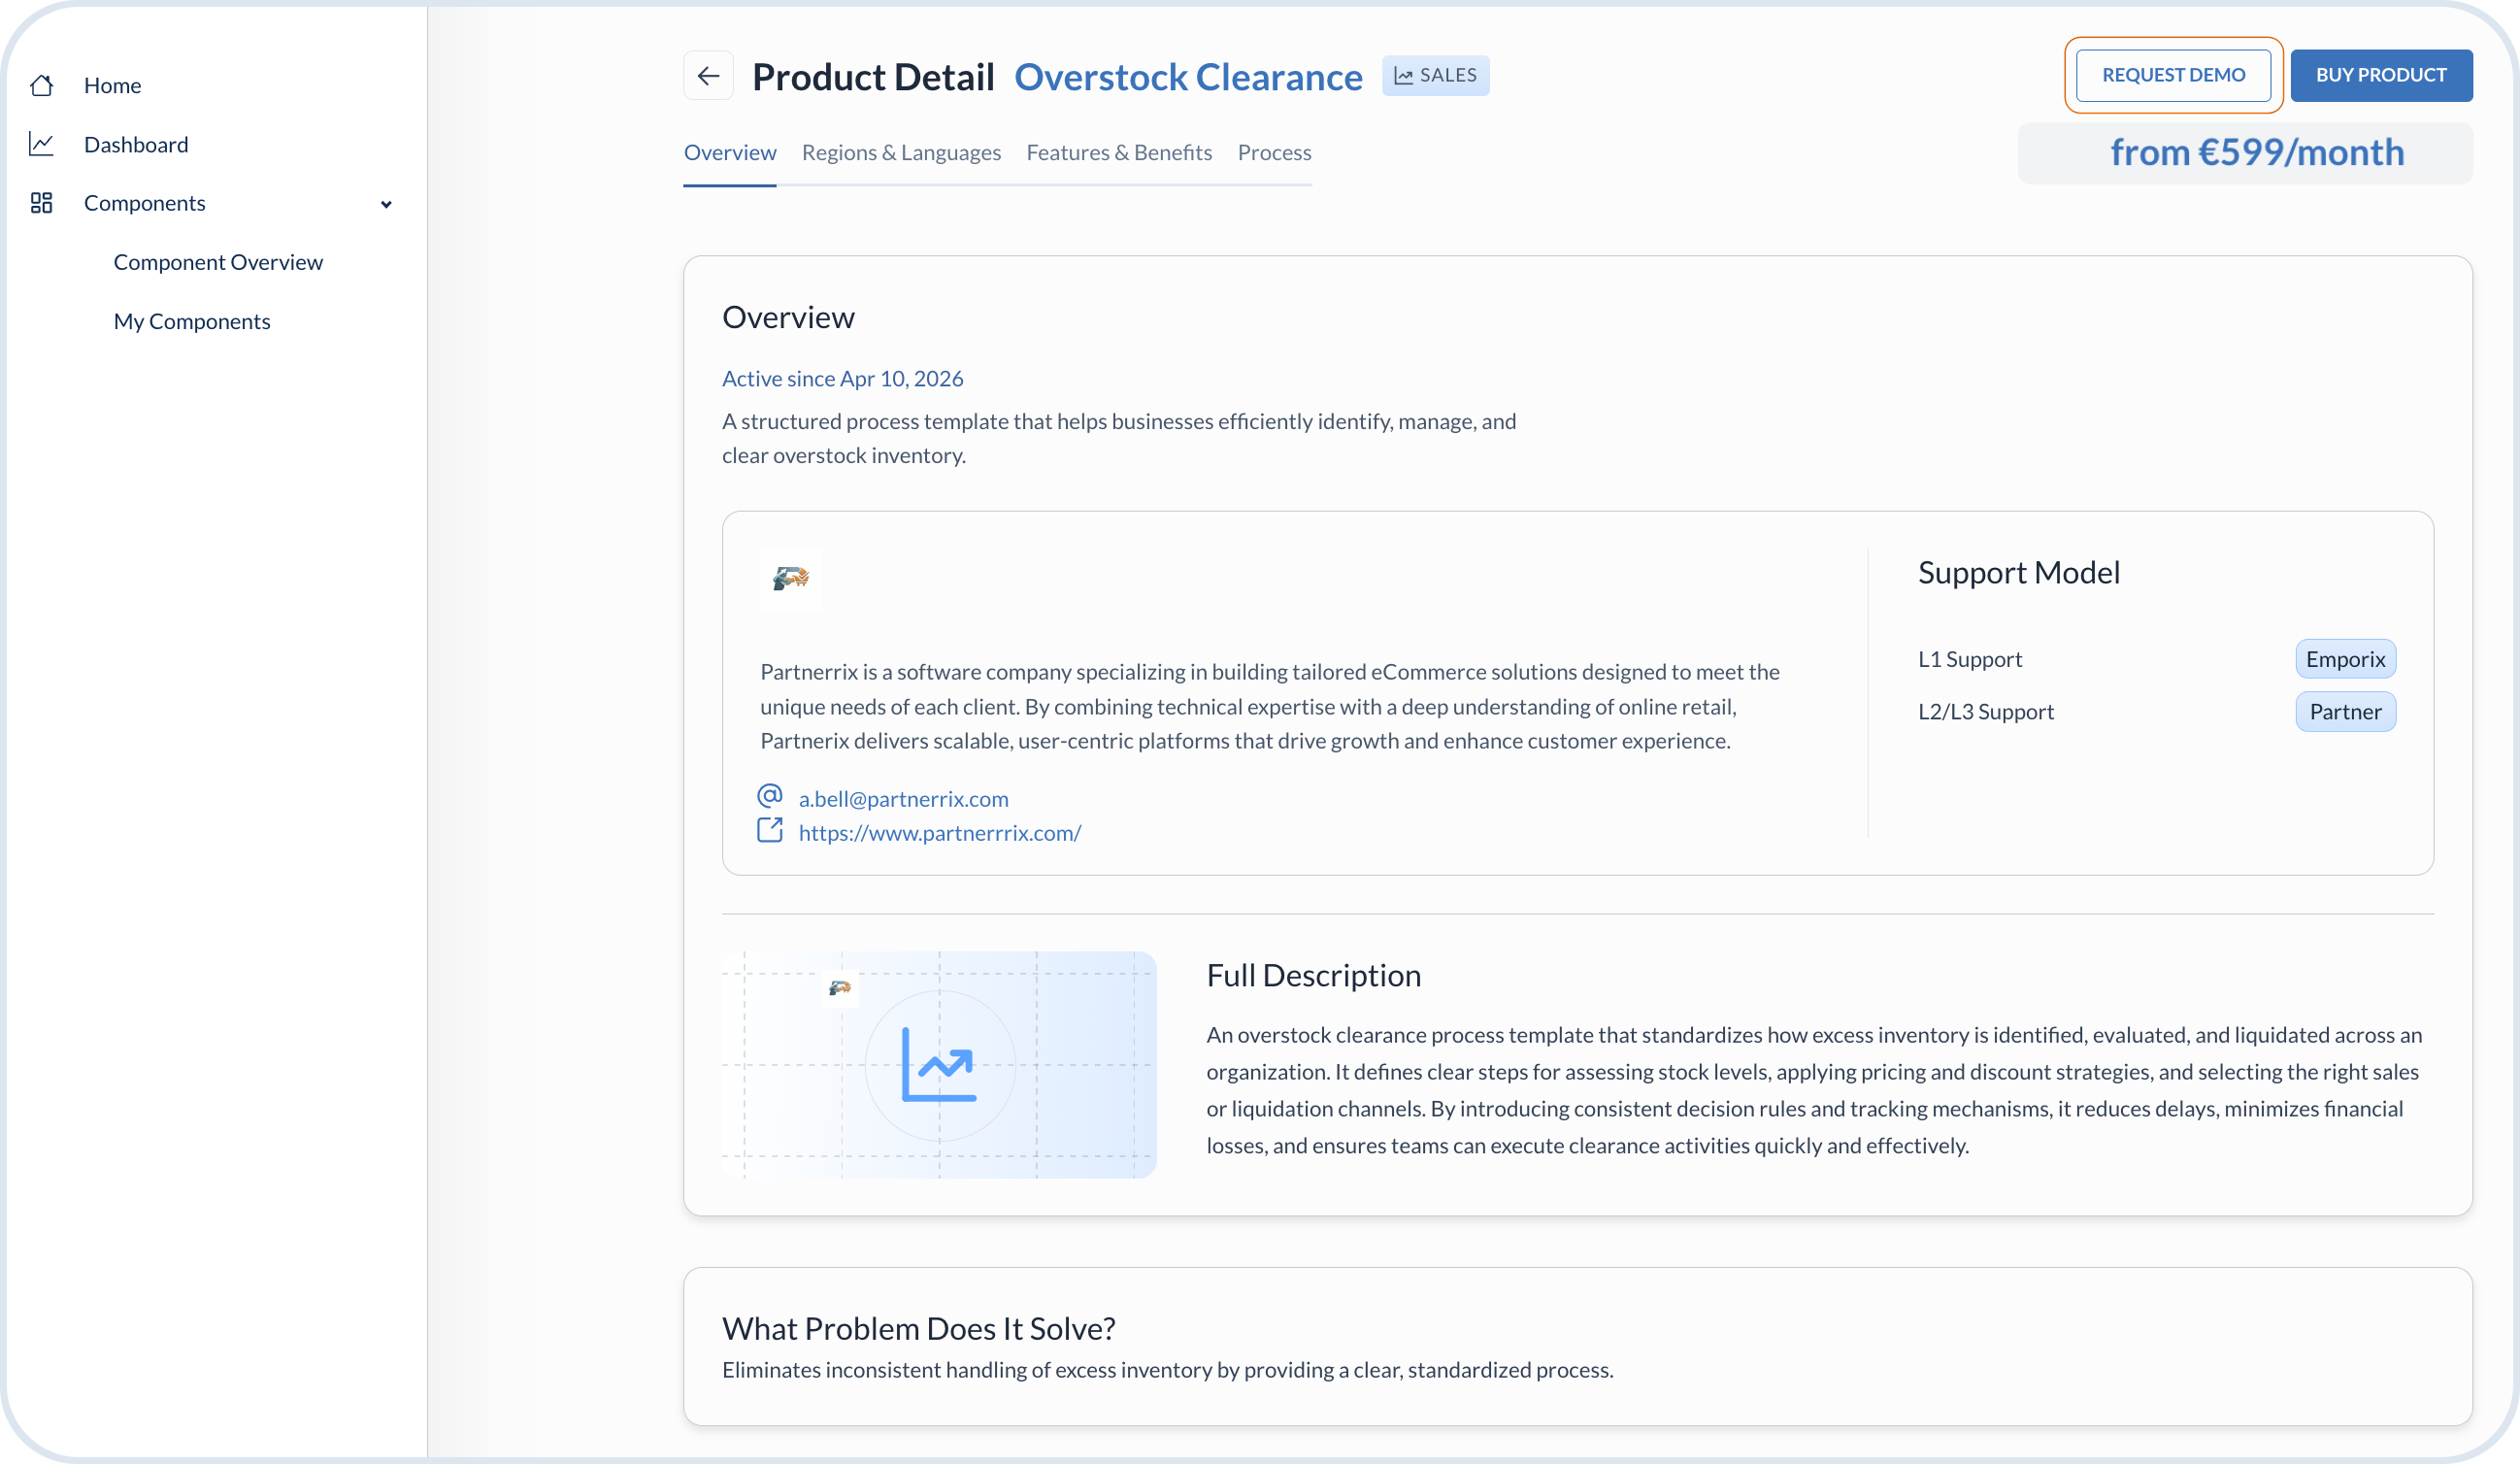
Task: Click the REQUEST DEMO button
Action: tap(2173, 75)
